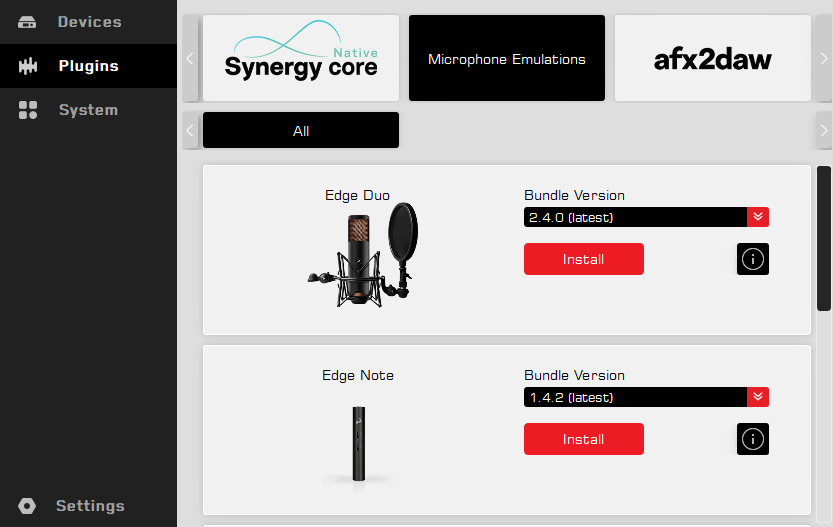This screenshot has width=833, height=527.
Task: Click the Edge Note microphone image
Action: [x=359, y=444]
